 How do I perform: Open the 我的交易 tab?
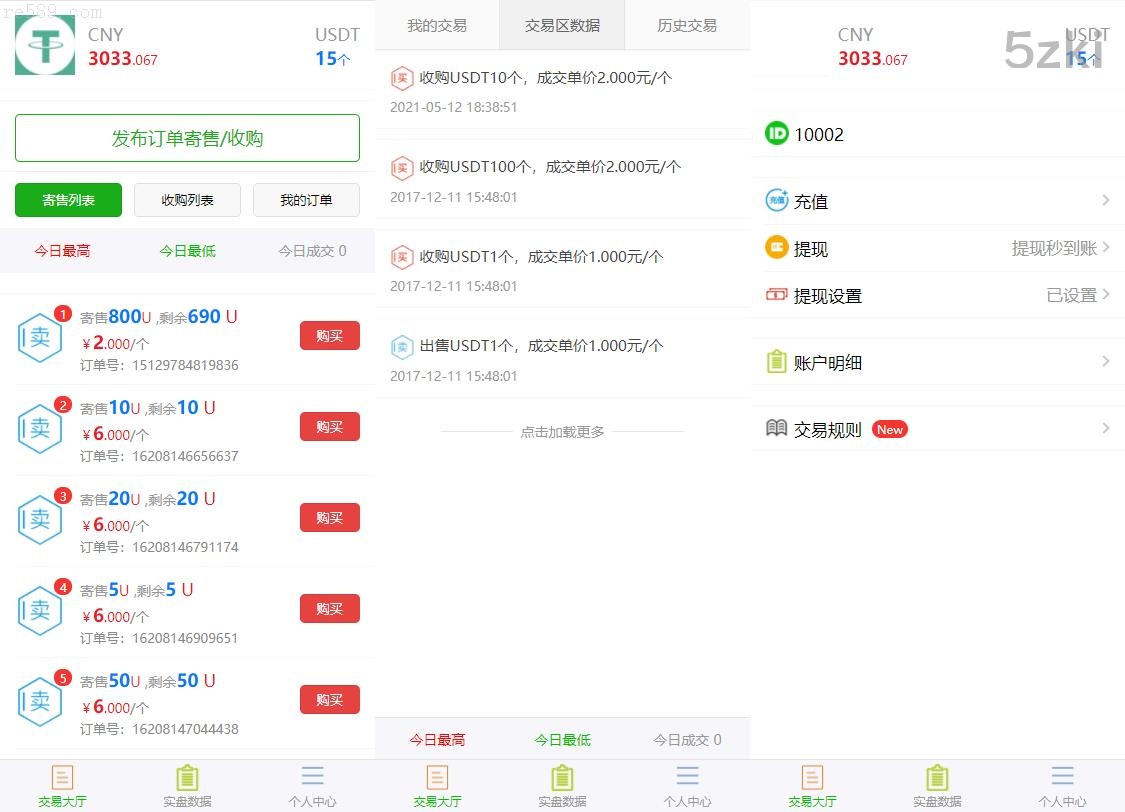point(437,26)
